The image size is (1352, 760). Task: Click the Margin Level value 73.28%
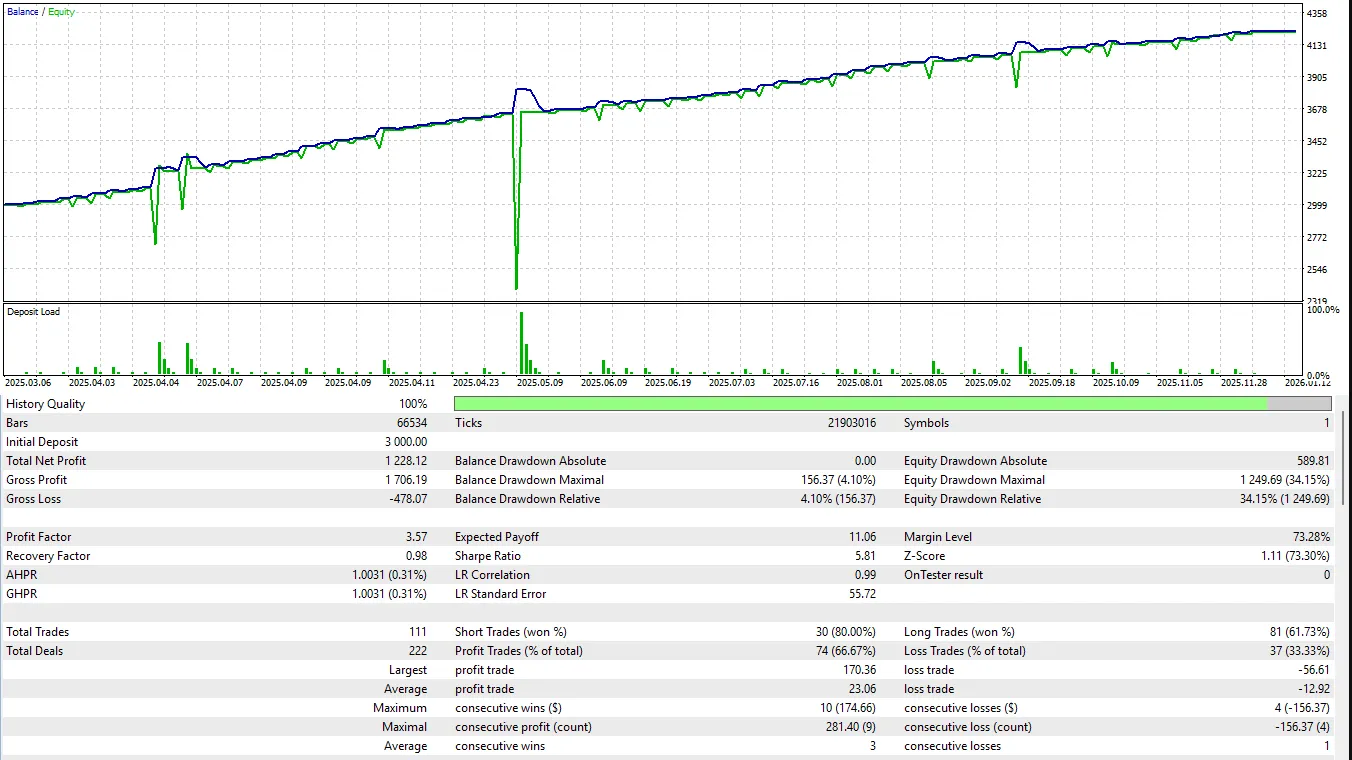coord(1310,537)
